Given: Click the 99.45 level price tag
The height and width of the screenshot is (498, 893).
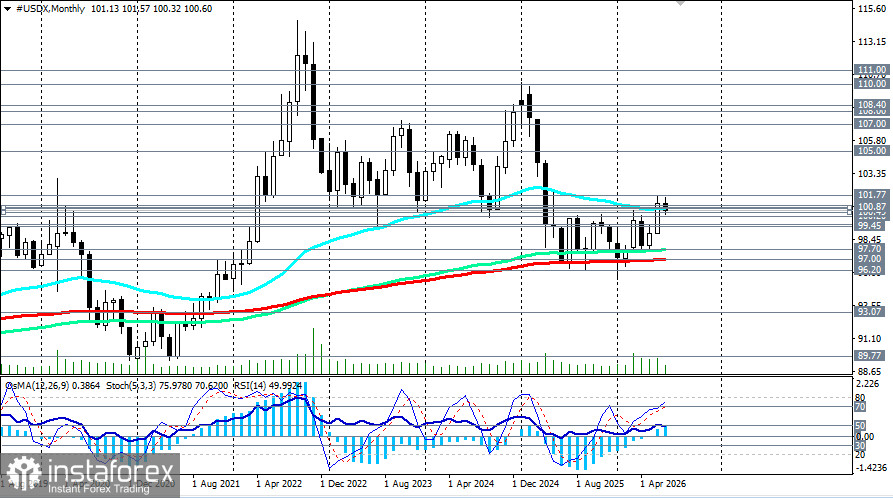Looking at the screenshot, I should [870, 226].
